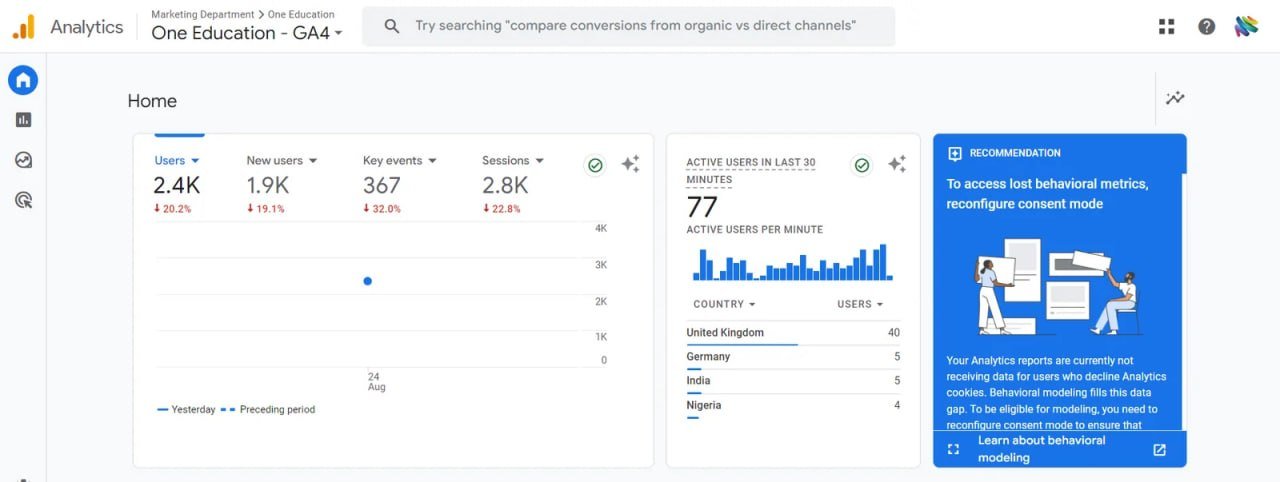
Task: Open behavioral modeling external link icon
Action: [x=1159, y=449]
